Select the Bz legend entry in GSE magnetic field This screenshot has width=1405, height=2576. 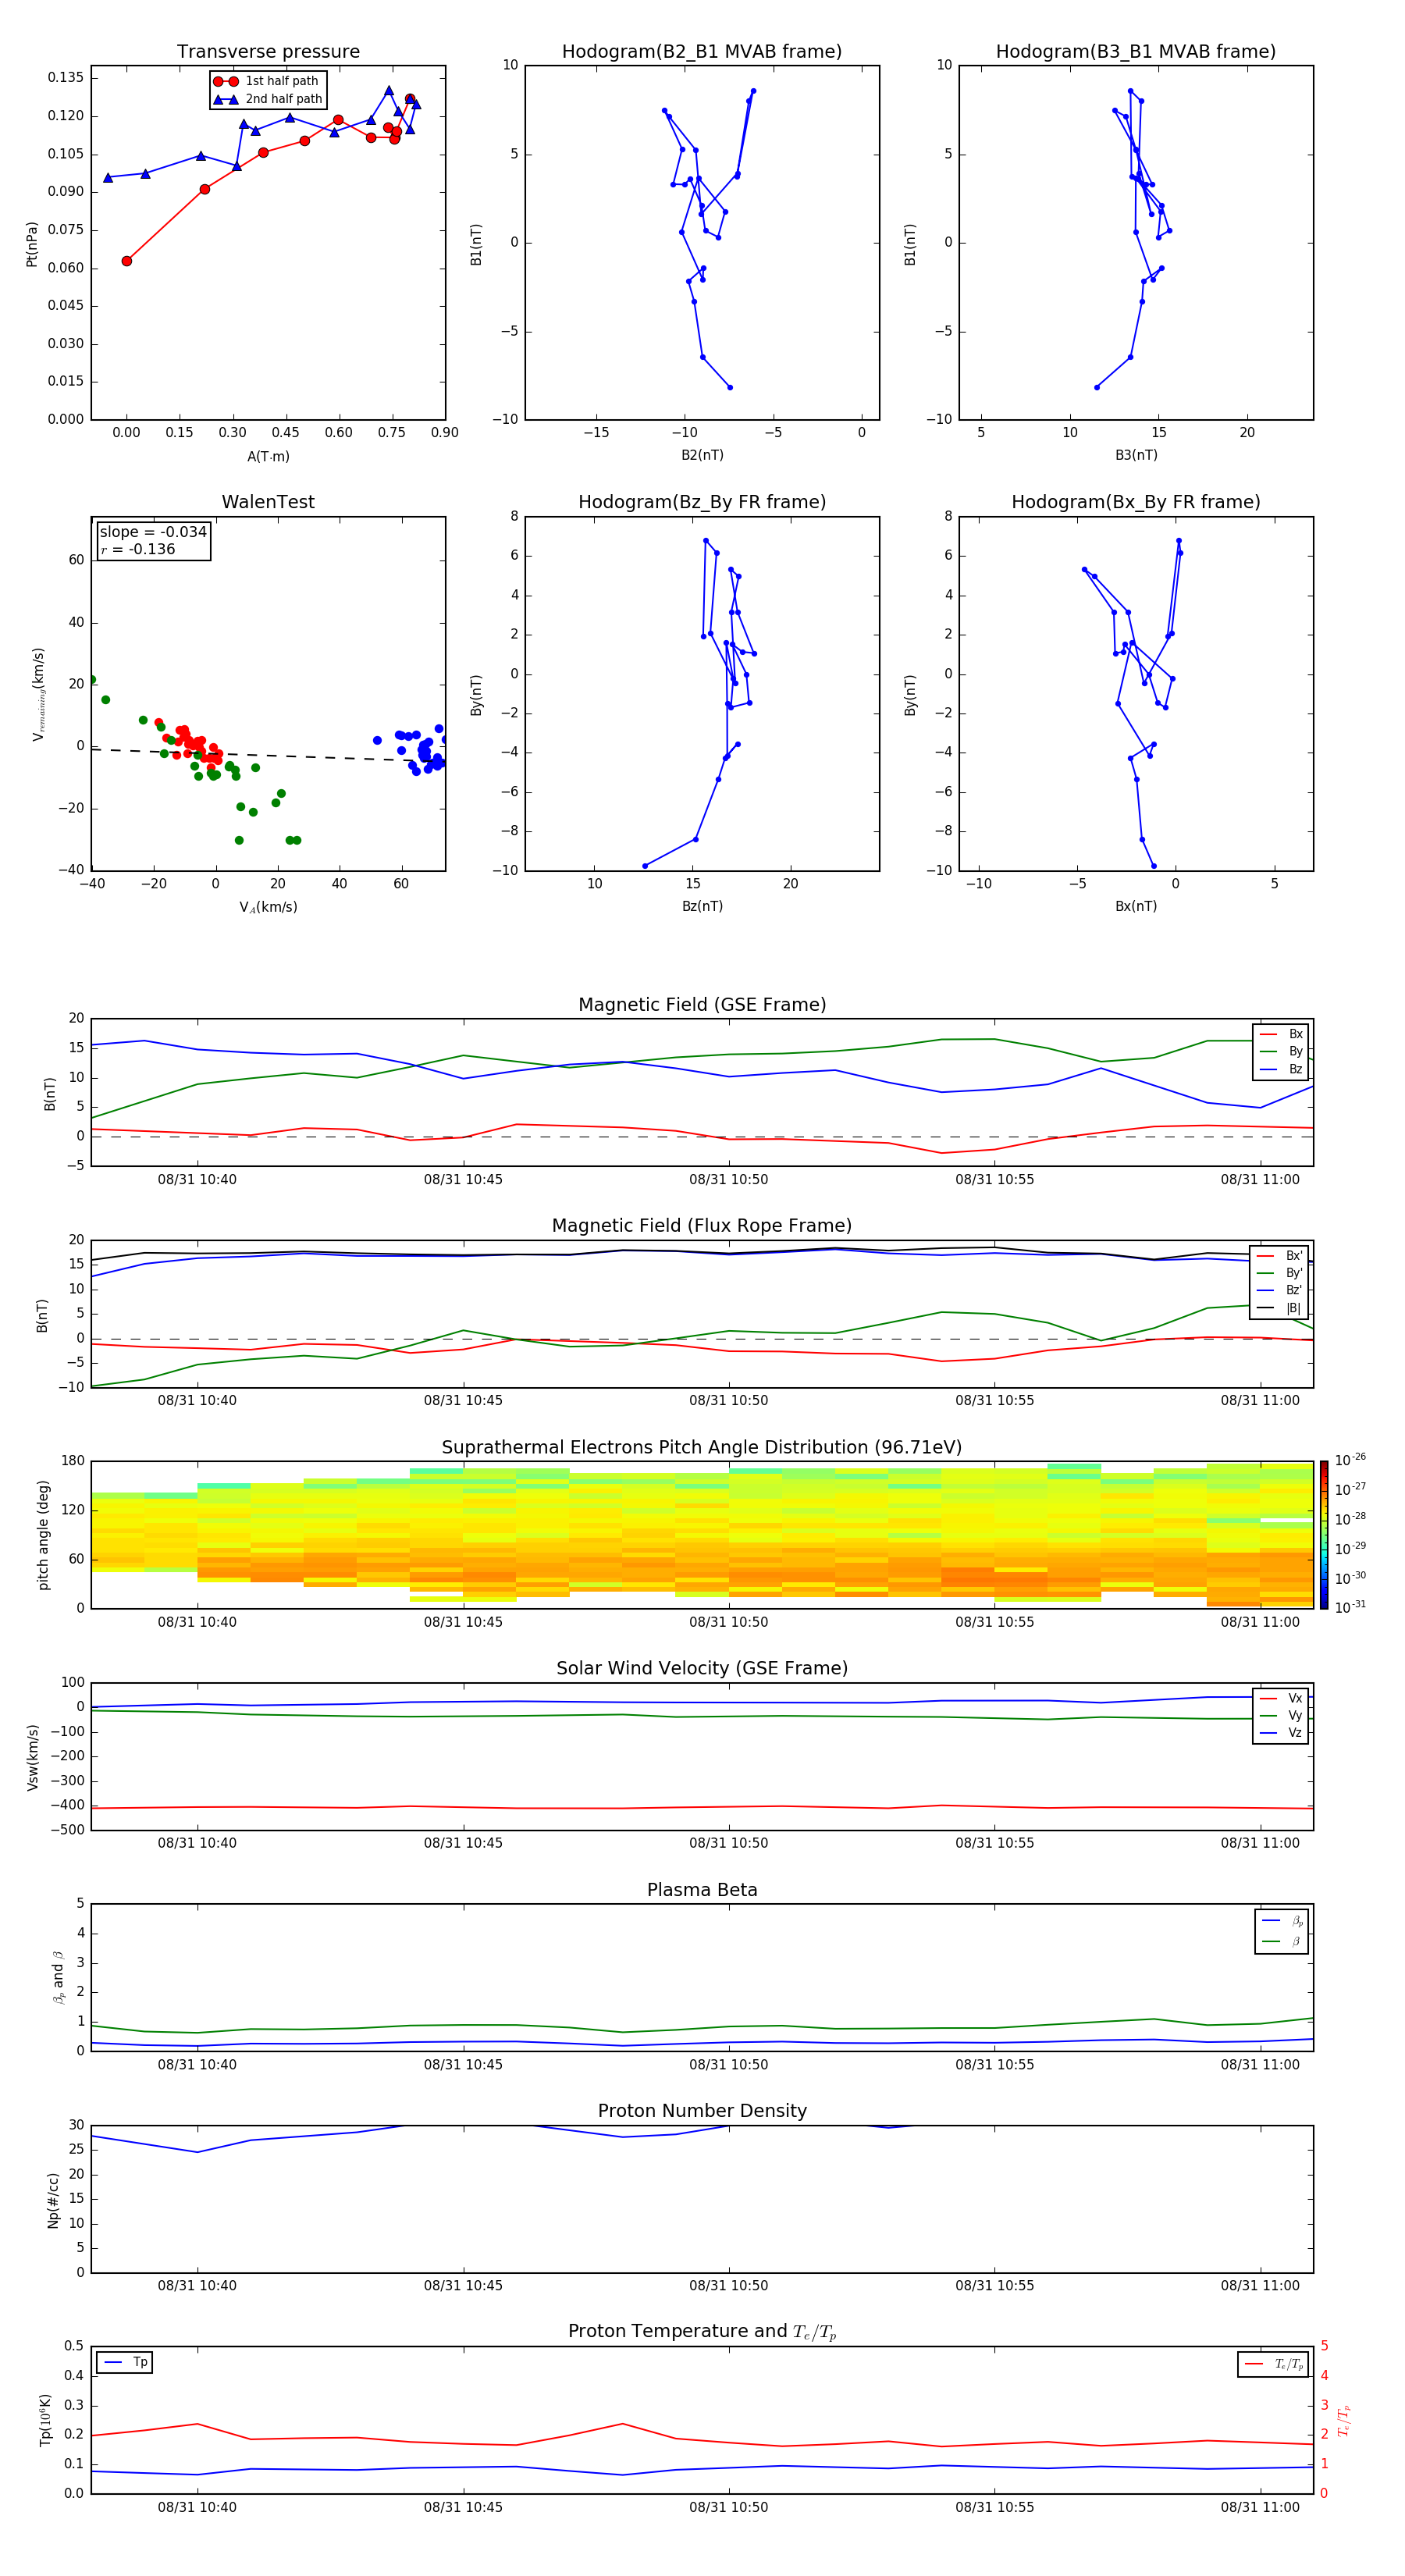pos(1281,1069)
